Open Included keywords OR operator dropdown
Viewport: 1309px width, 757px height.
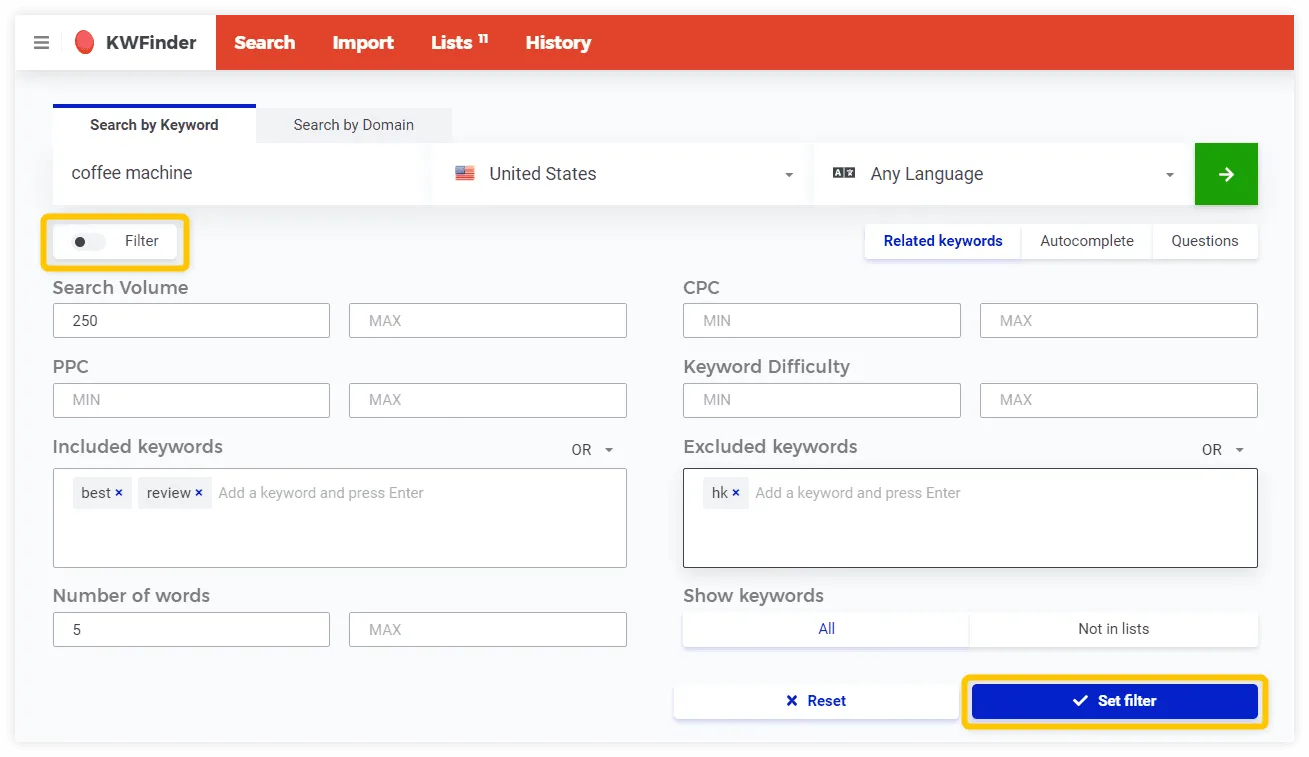coord(593,450)
